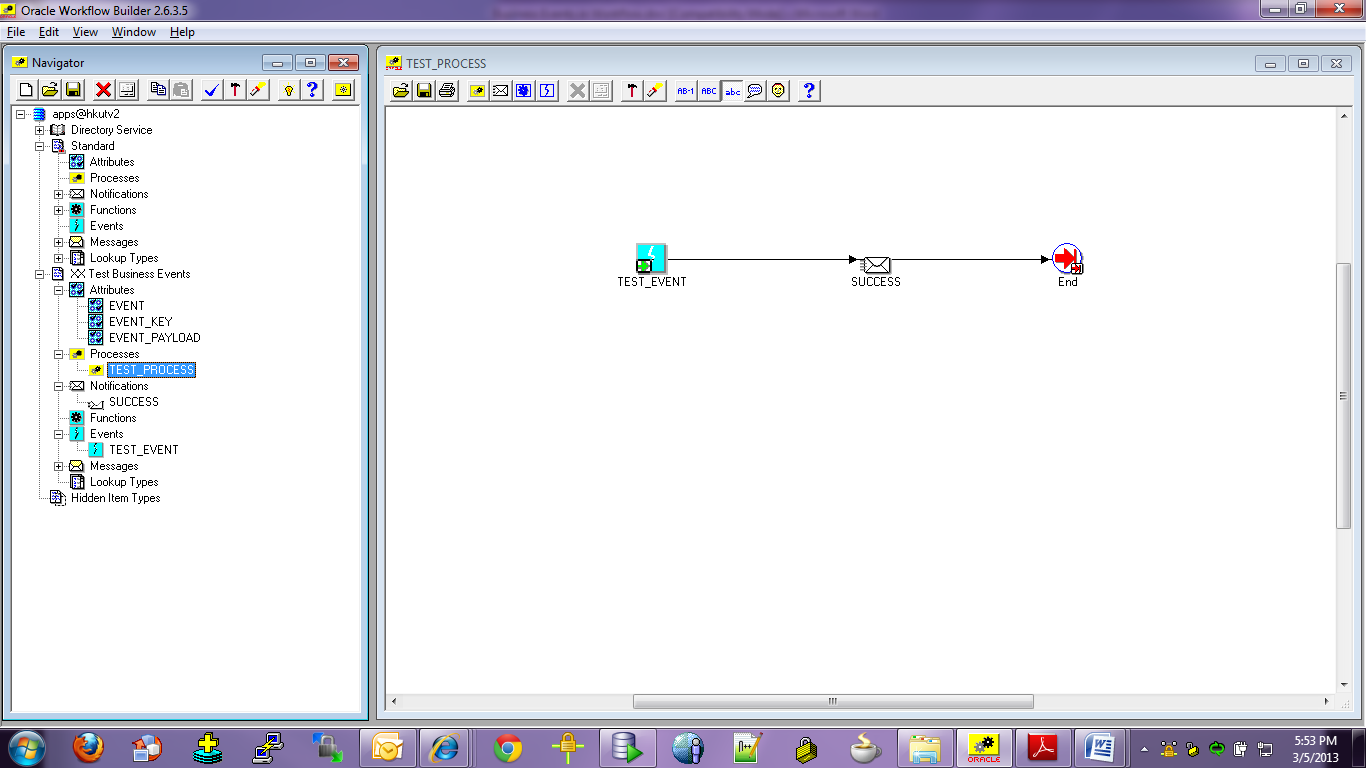Open the View menu
Screen dimensions: 1366x768
tap(85, 32)
